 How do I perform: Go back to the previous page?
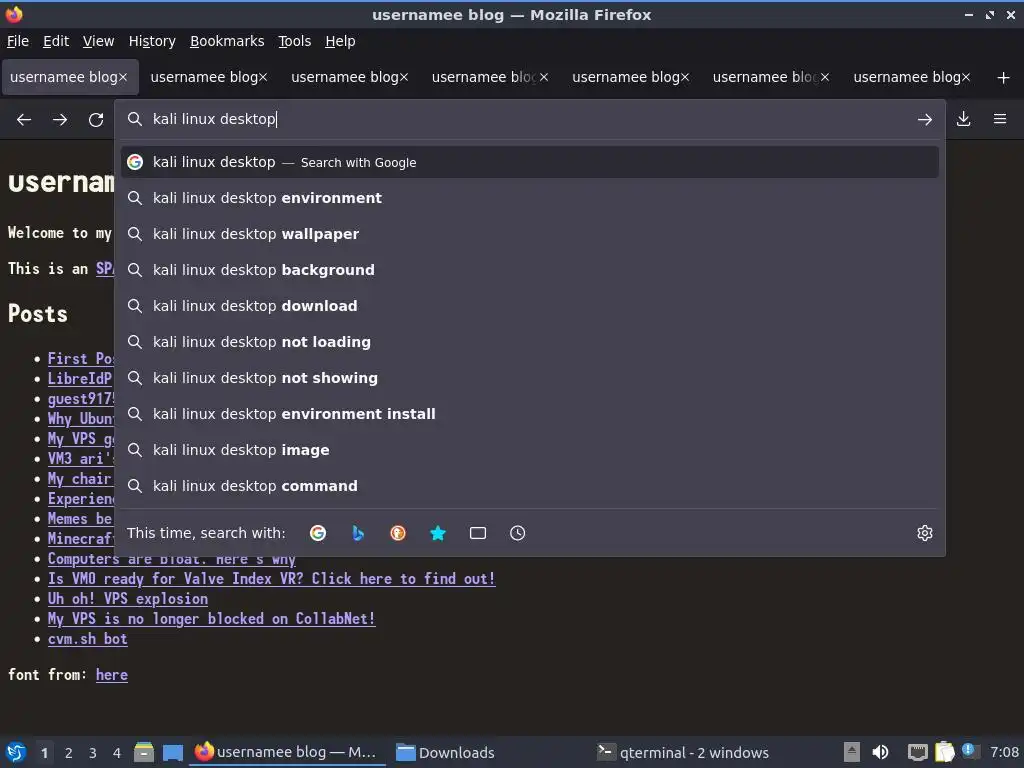24,120
